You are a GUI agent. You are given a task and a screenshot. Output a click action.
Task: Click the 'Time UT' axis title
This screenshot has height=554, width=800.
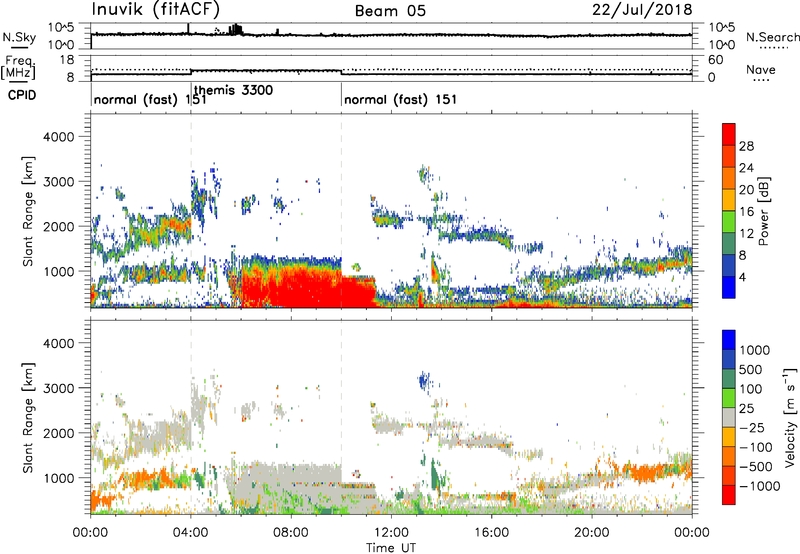coord(391,548)
